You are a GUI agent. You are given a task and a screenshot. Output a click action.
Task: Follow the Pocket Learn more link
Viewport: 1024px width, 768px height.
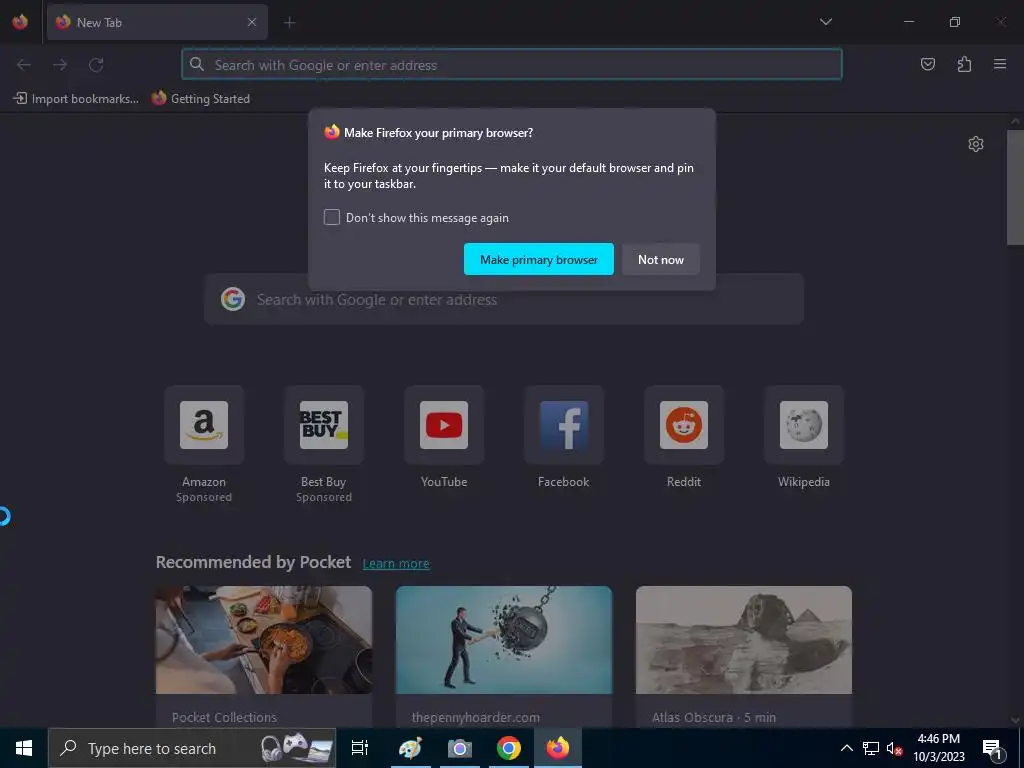(396, 564)
